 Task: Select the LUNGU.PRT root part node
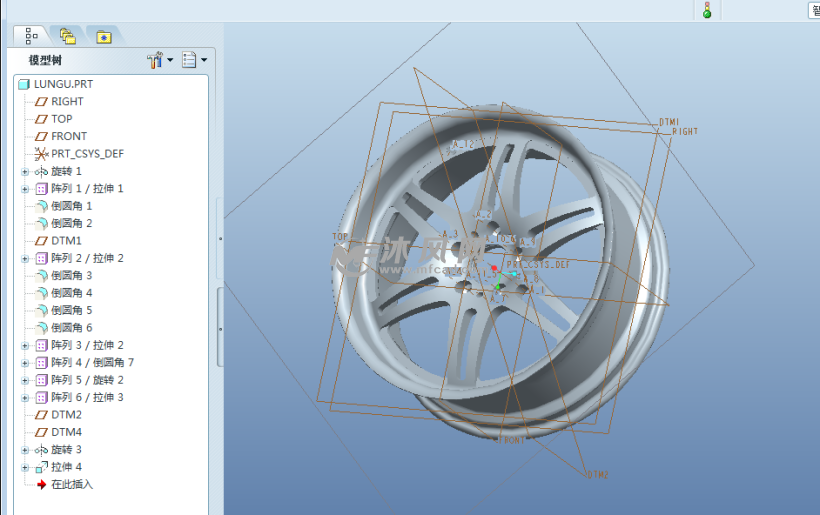tap(63, 84)
